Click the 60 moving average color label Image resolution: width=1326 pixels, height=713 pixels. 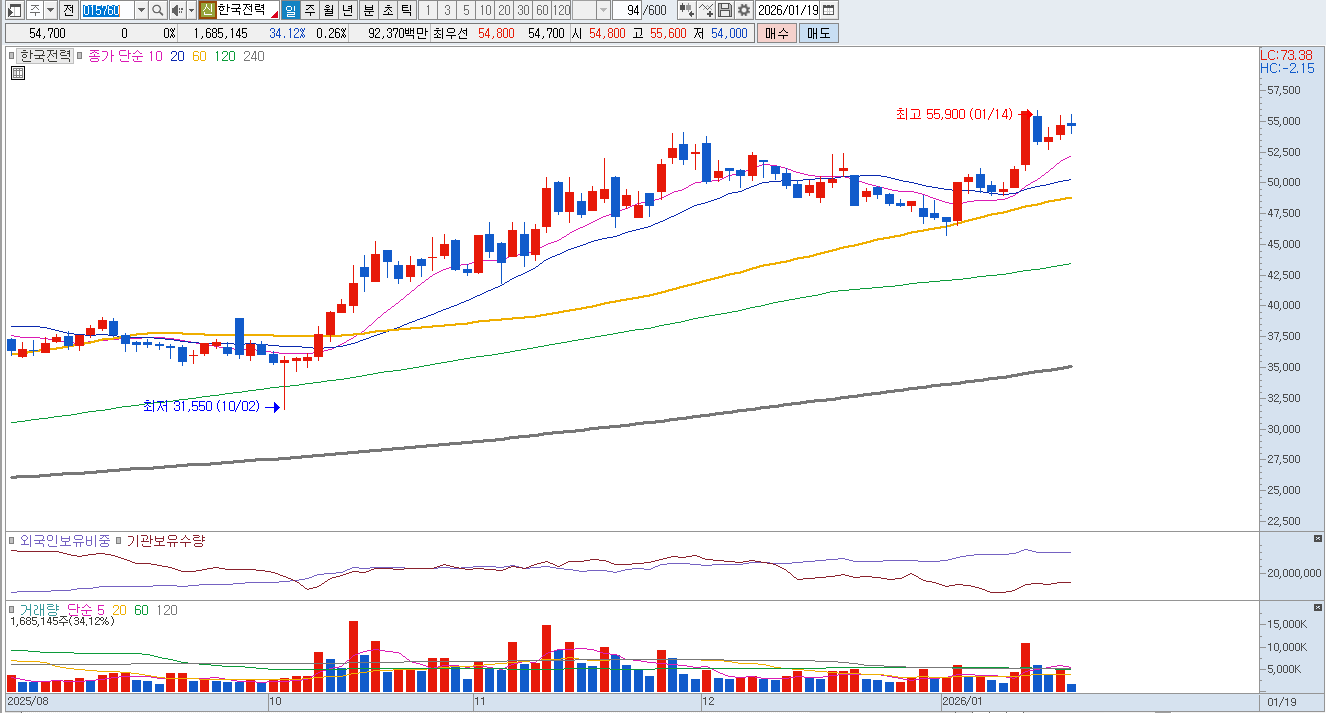199,57
